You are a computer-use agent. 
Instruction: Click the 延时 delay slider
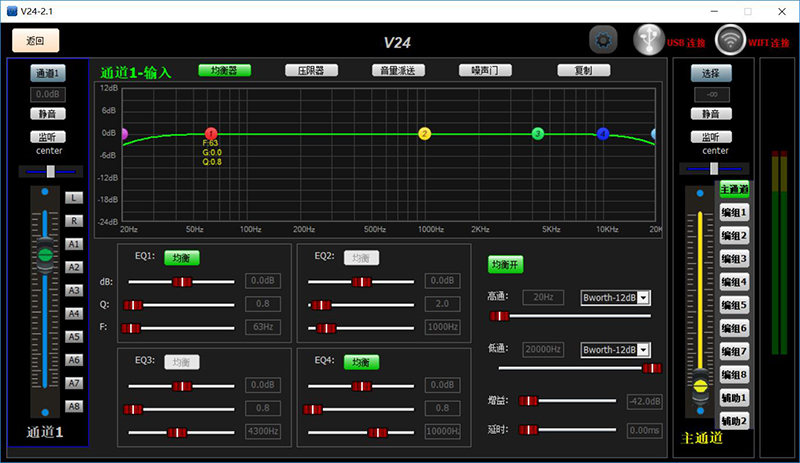[x=568, y=430]
